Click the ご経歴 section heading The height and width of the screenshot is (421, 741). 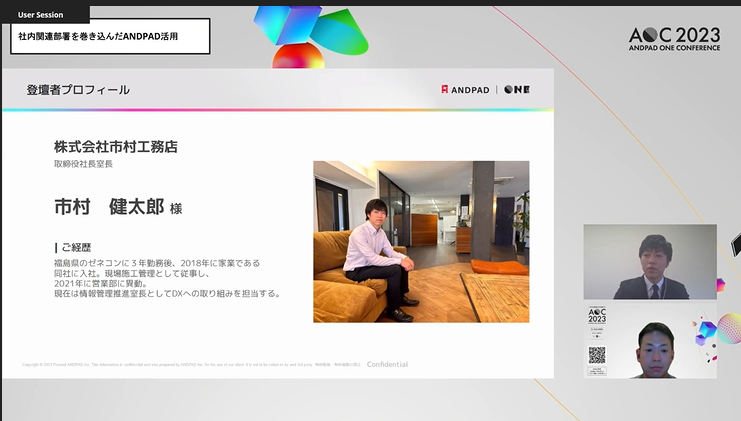tap(76, 248)
